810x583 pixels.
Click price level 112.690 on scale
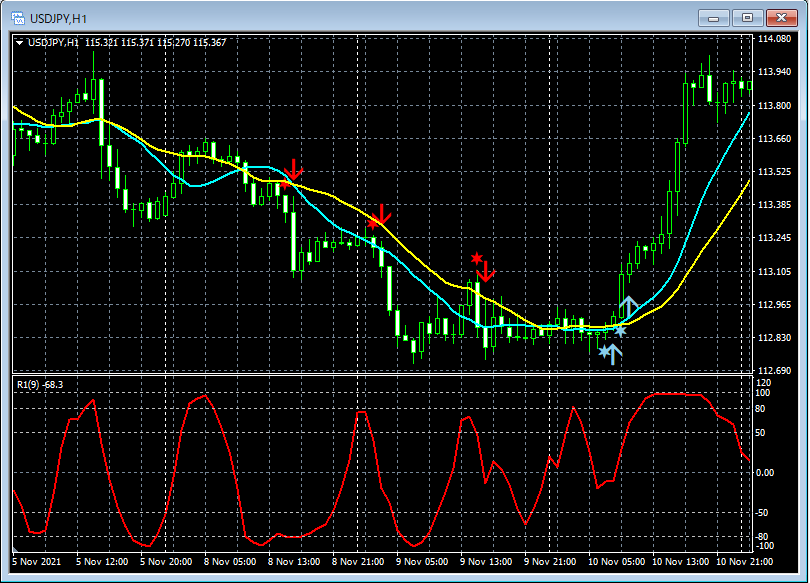(x=774, y=371)
